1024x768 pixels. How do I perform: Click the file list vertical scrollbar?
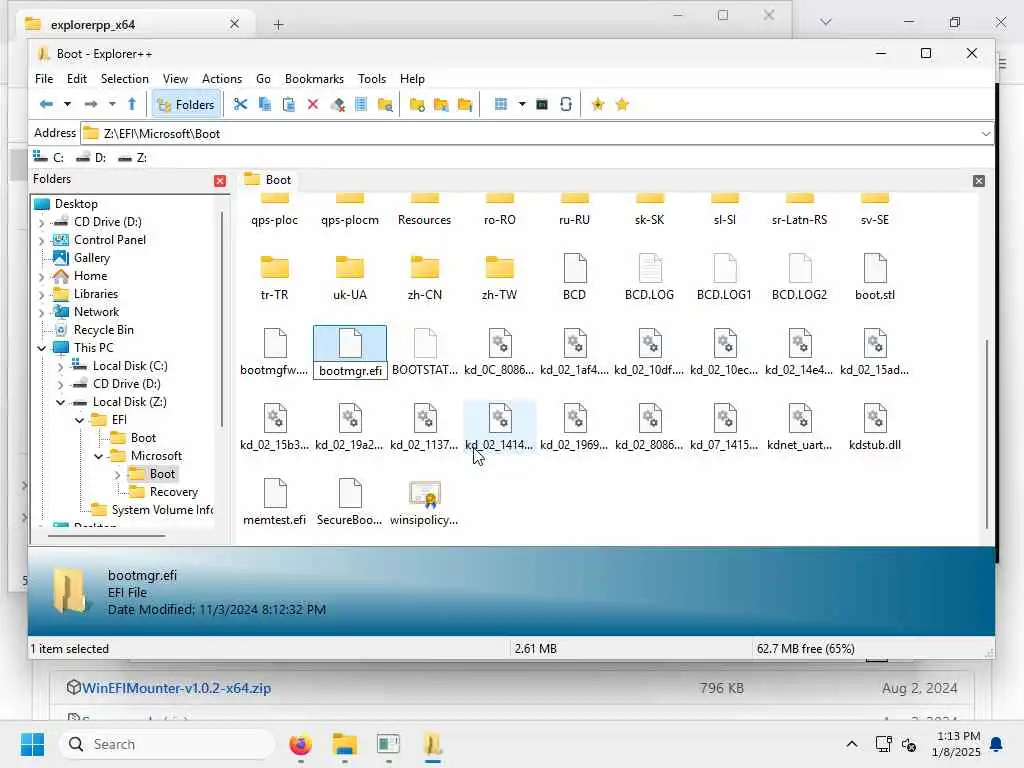987,434
